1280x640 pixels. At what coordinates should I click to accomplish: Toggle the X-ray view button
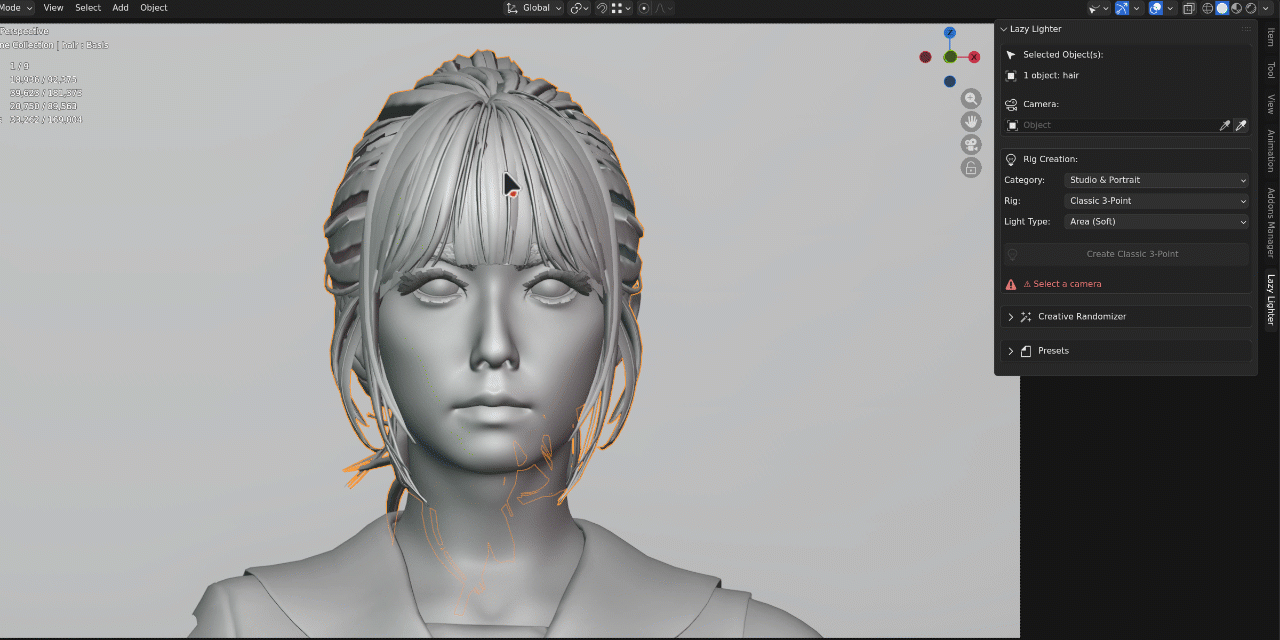coord(1189,8)
